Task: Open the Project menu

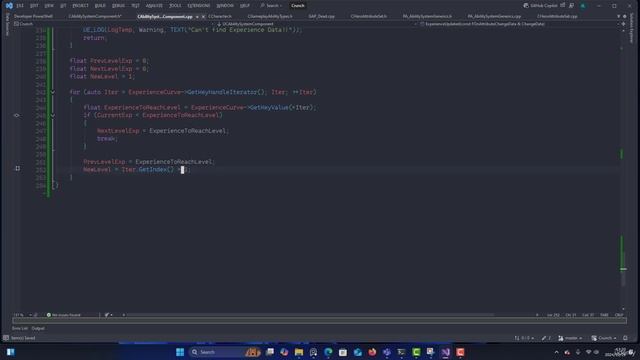Action: pos(80,6)
